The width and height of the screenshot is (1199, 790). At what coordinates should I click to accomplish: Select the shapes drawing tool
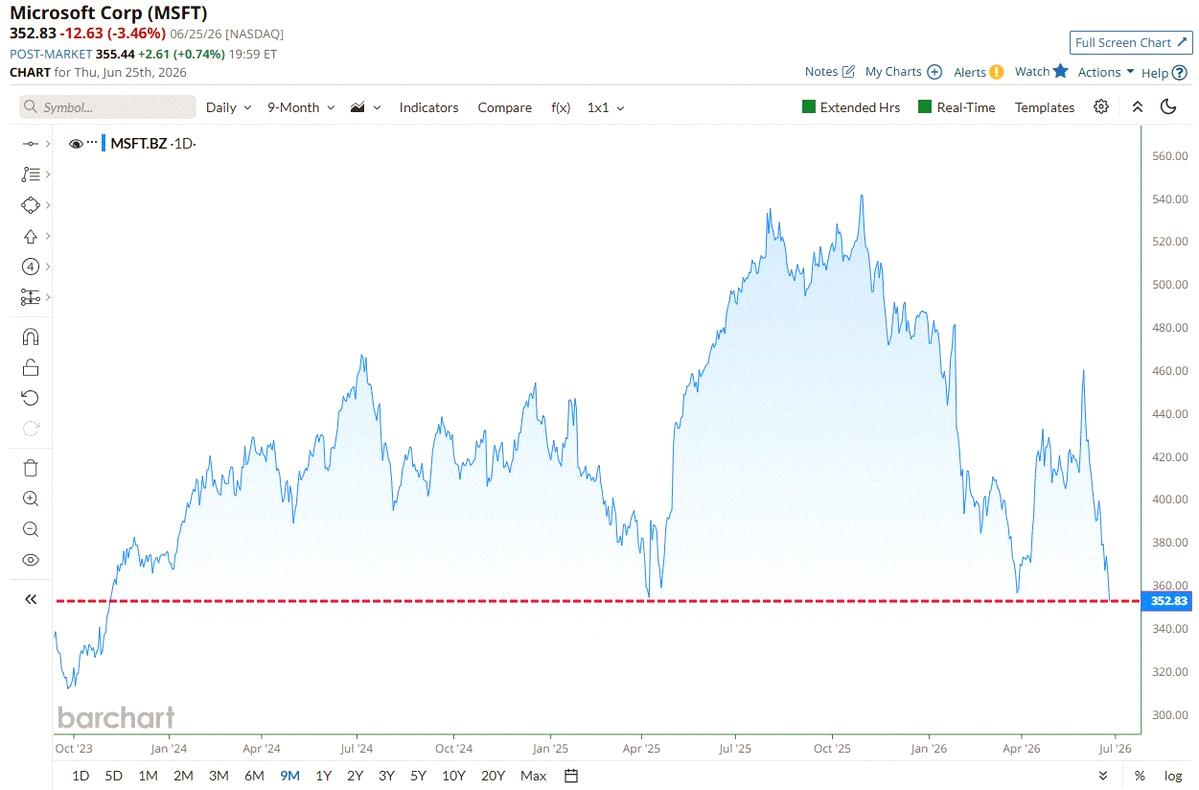point(31,205)
